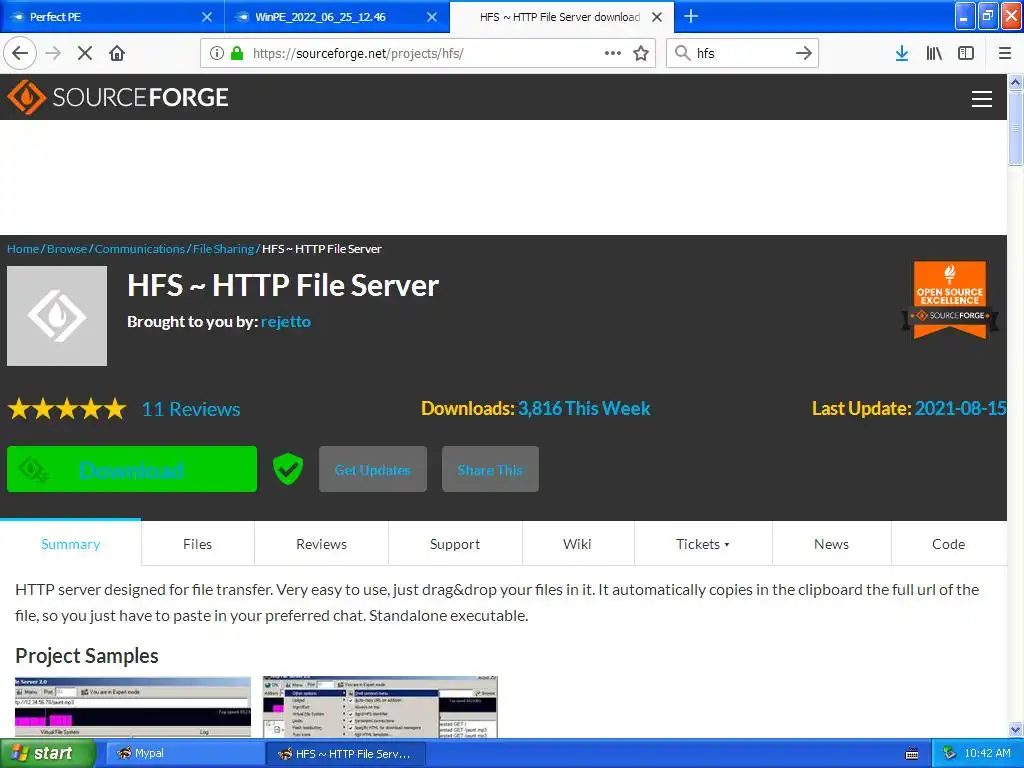Click the five-star rating
The image size is (1024, 768).
point(67,409)
